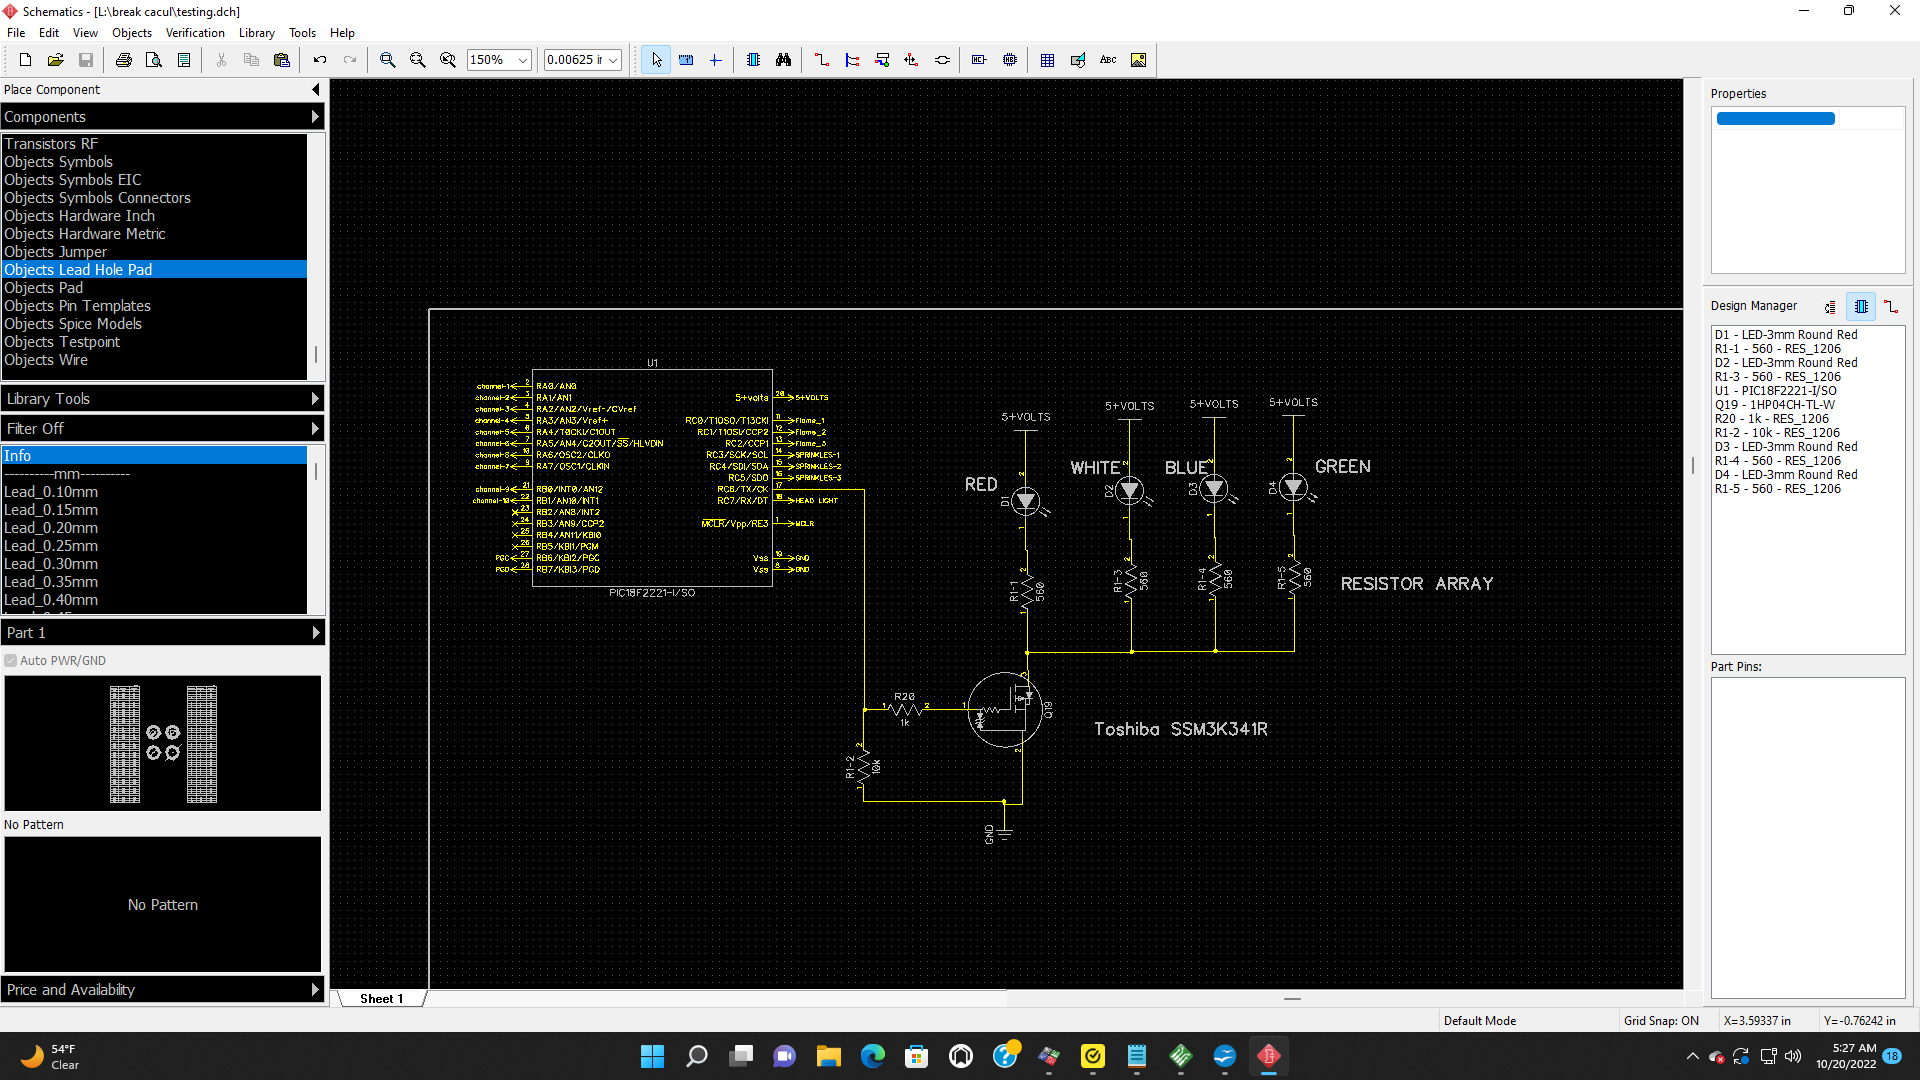Select the Transistors RF library

155,144
